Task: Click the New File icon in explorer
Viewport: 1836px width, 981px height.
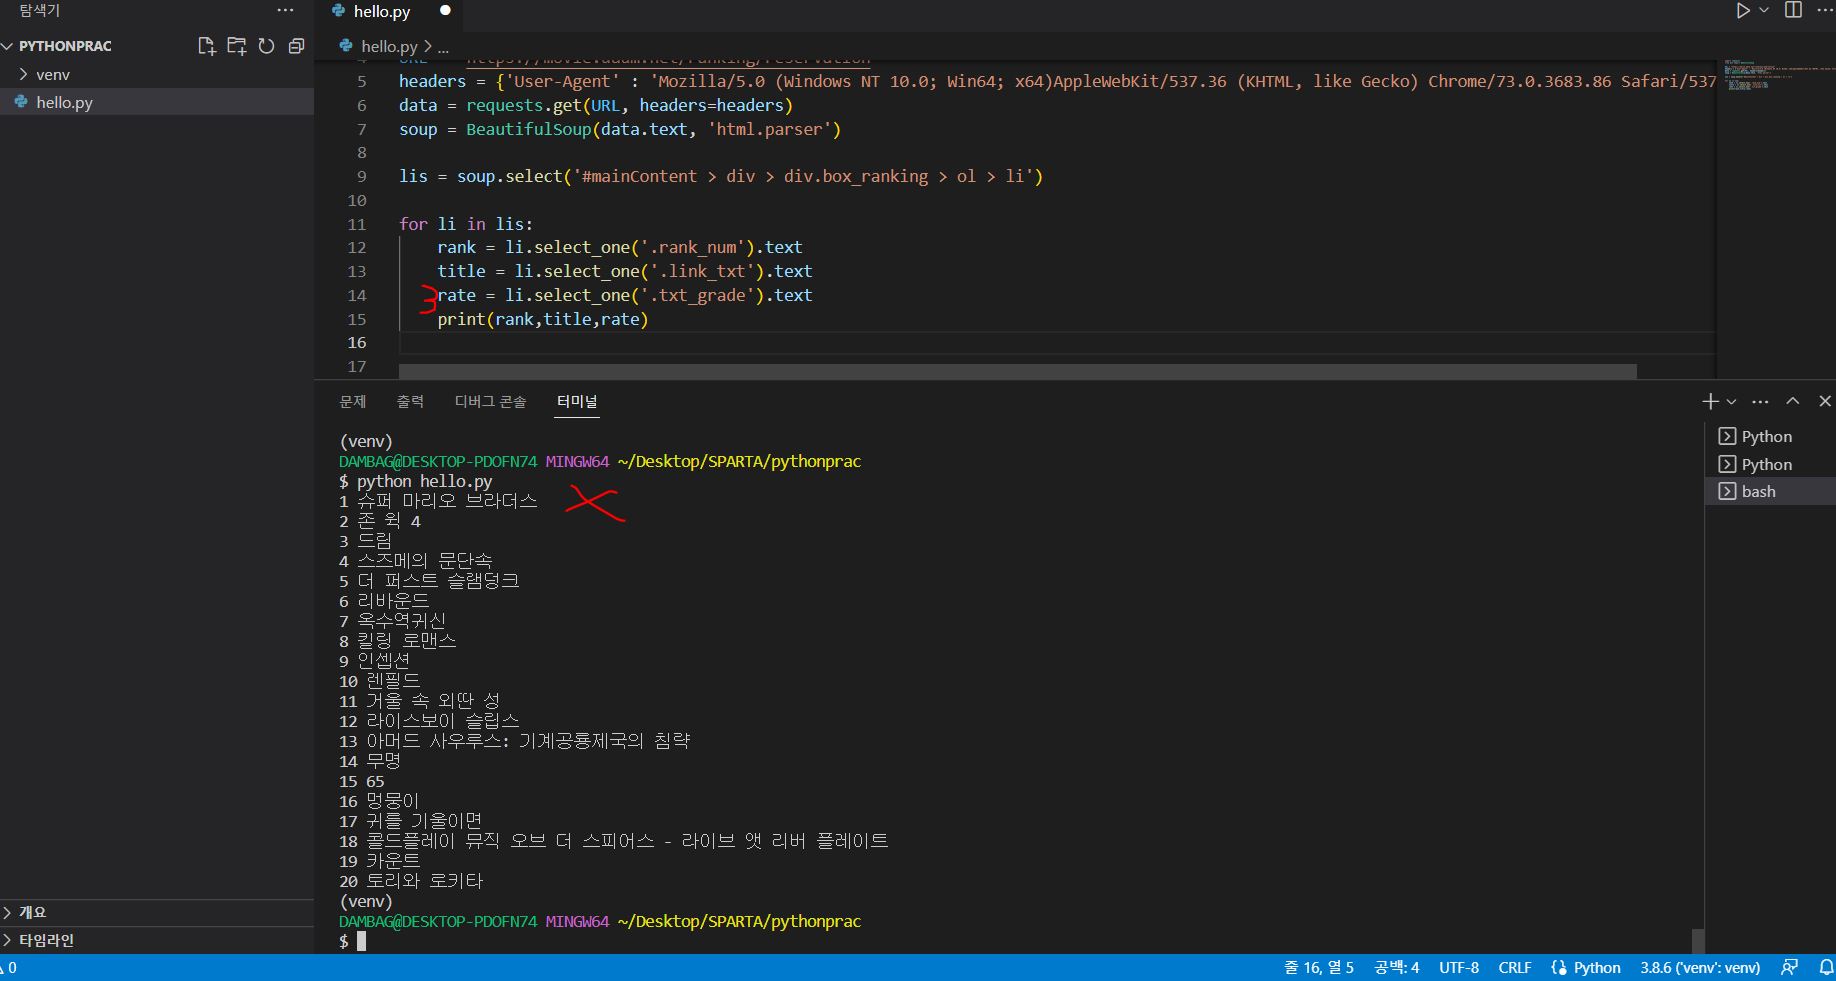Action: click(x=207, y=46)
